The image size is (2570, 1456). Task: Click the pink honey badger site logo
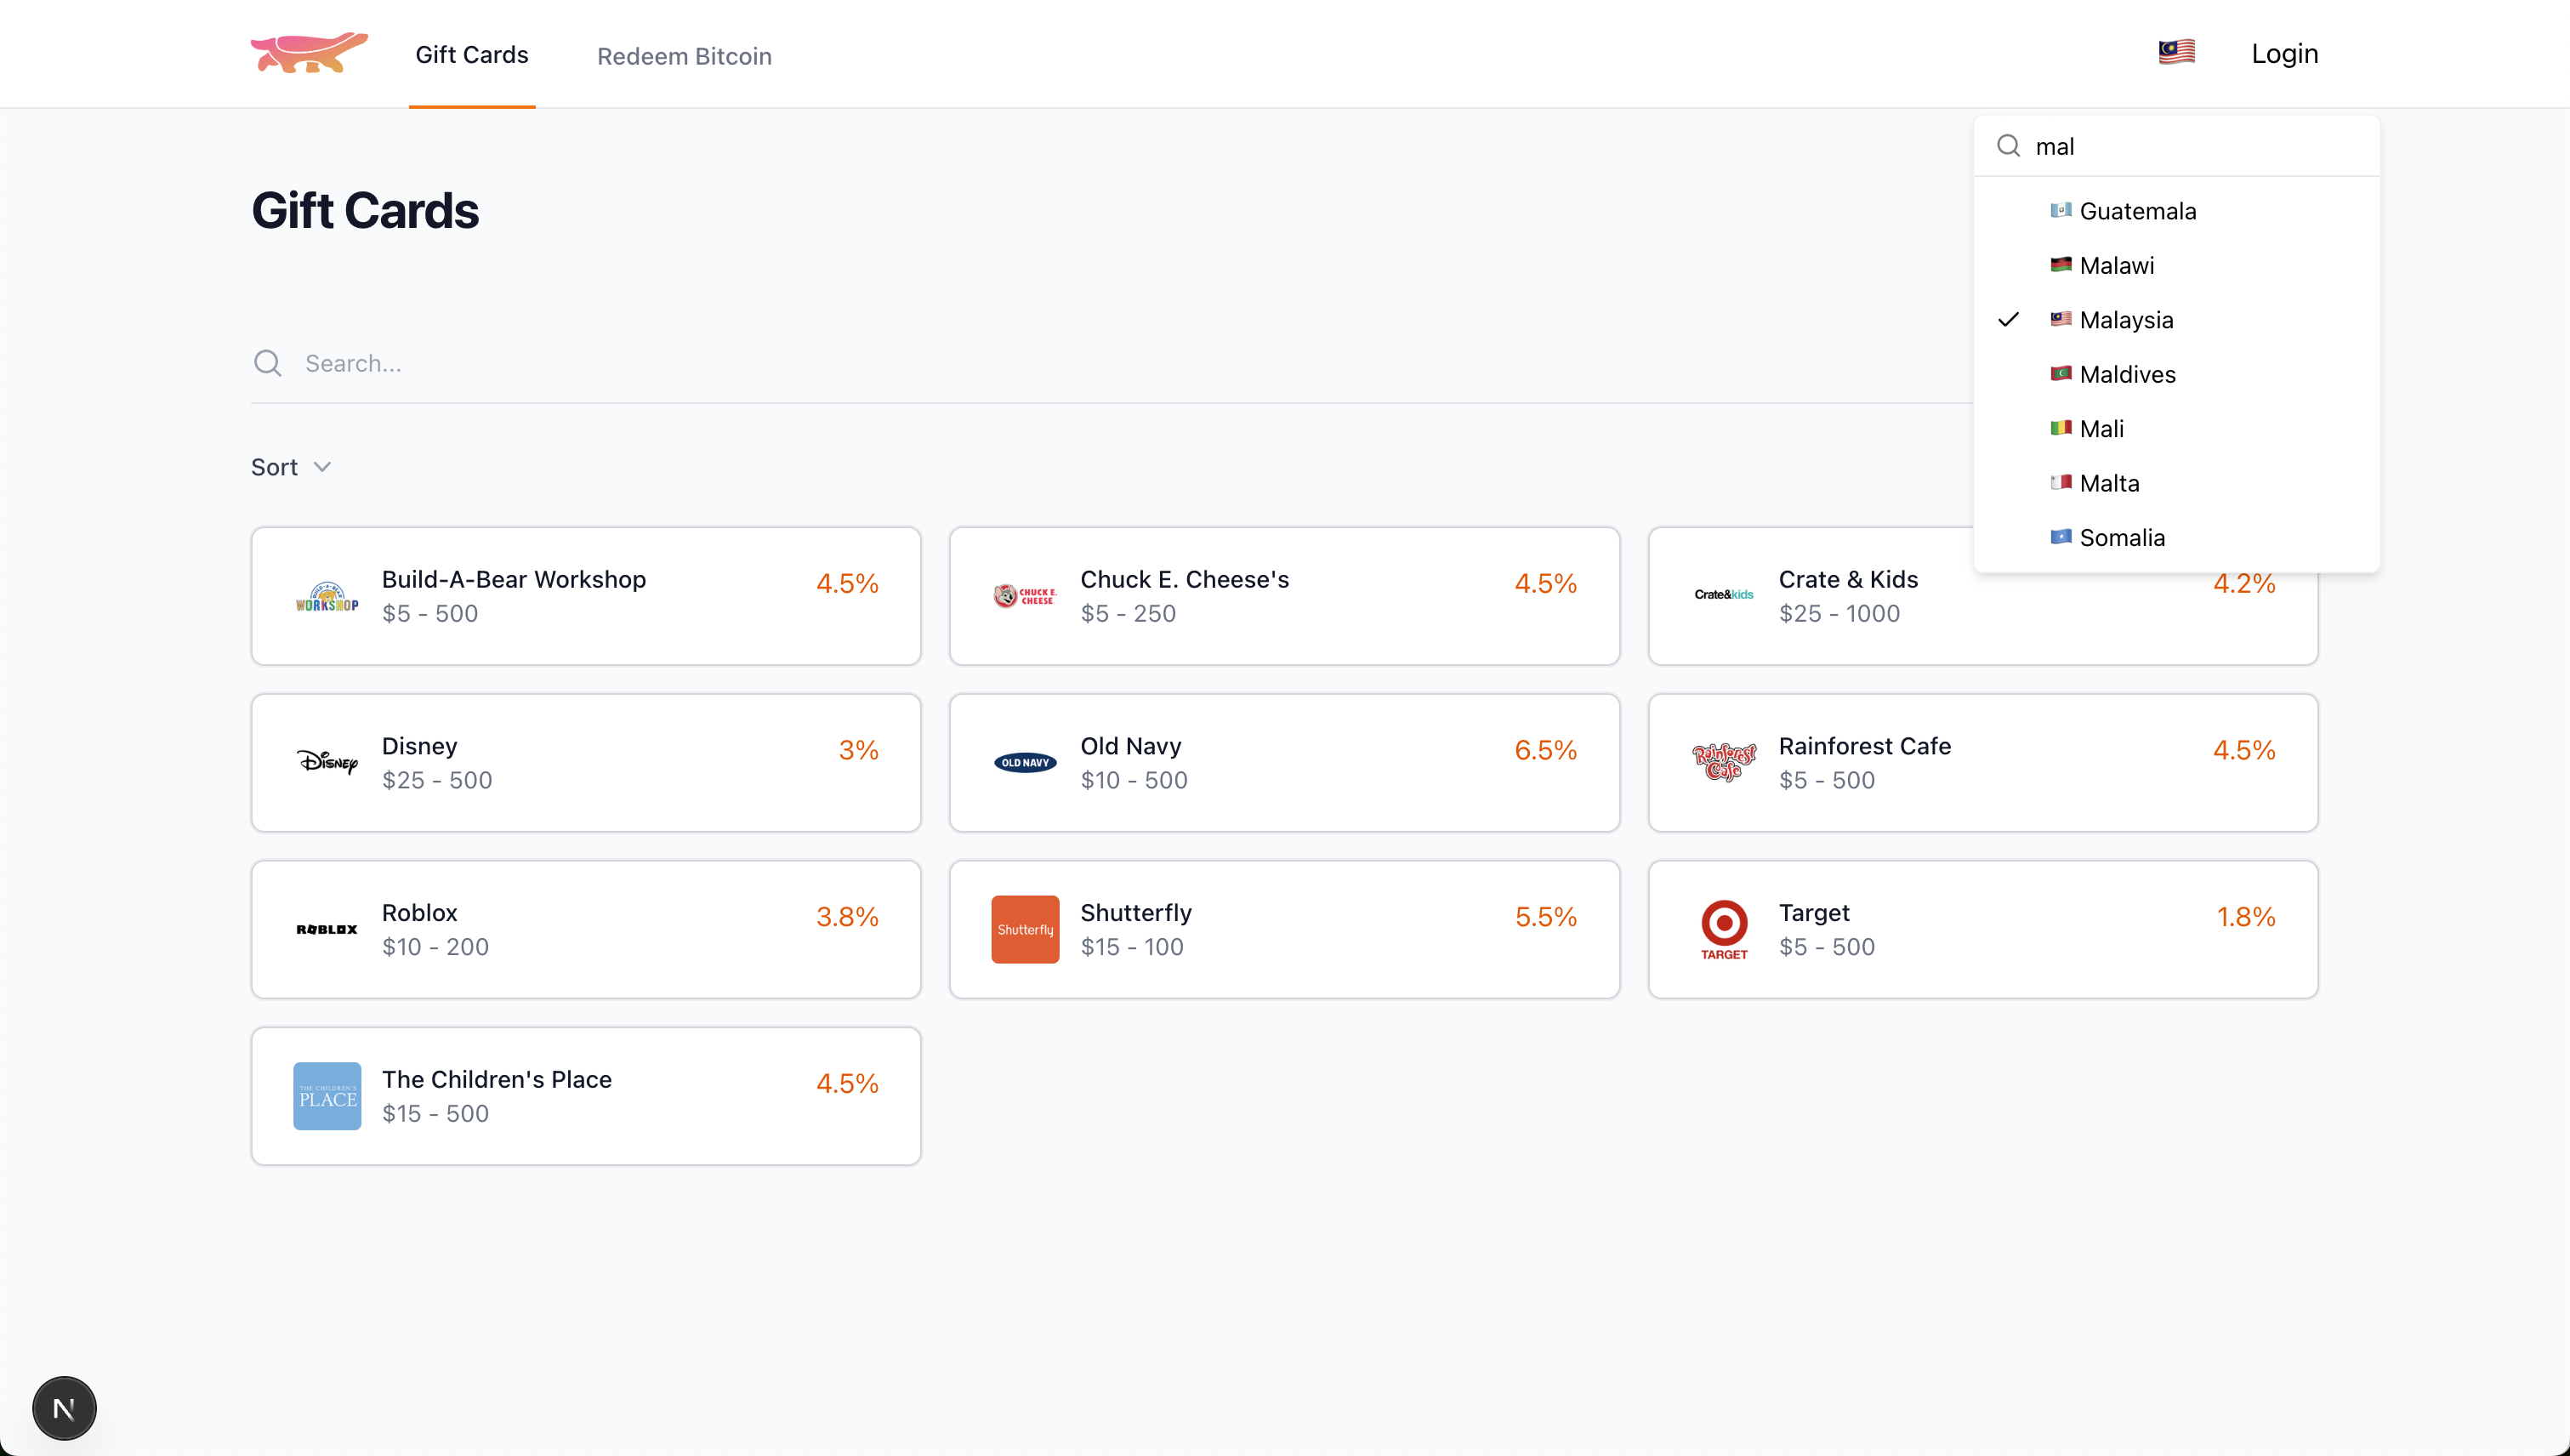(309, 53)
